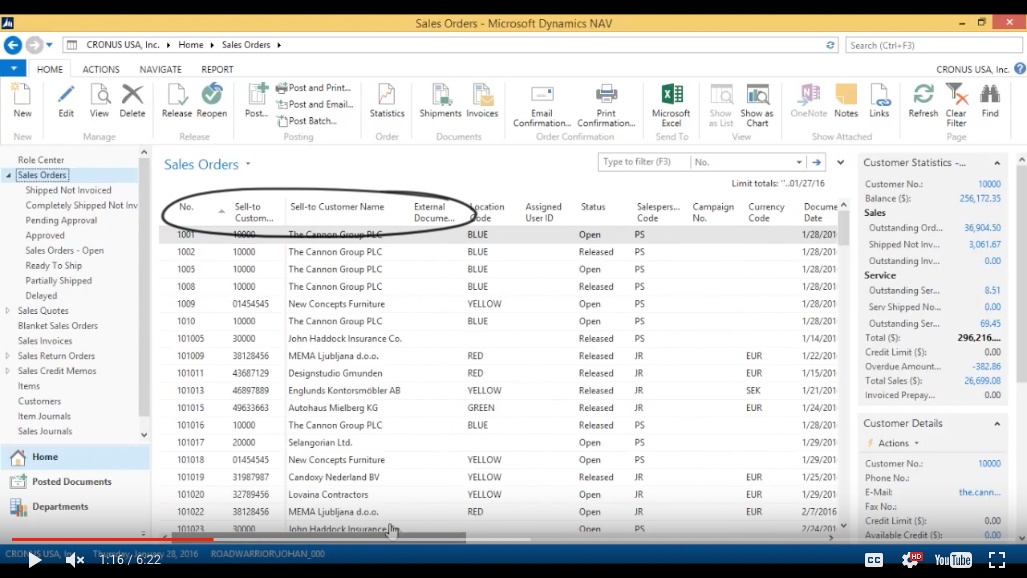1027x578 pixels.
Task: Enter fullscreen video mode
Action: point(997,560)
